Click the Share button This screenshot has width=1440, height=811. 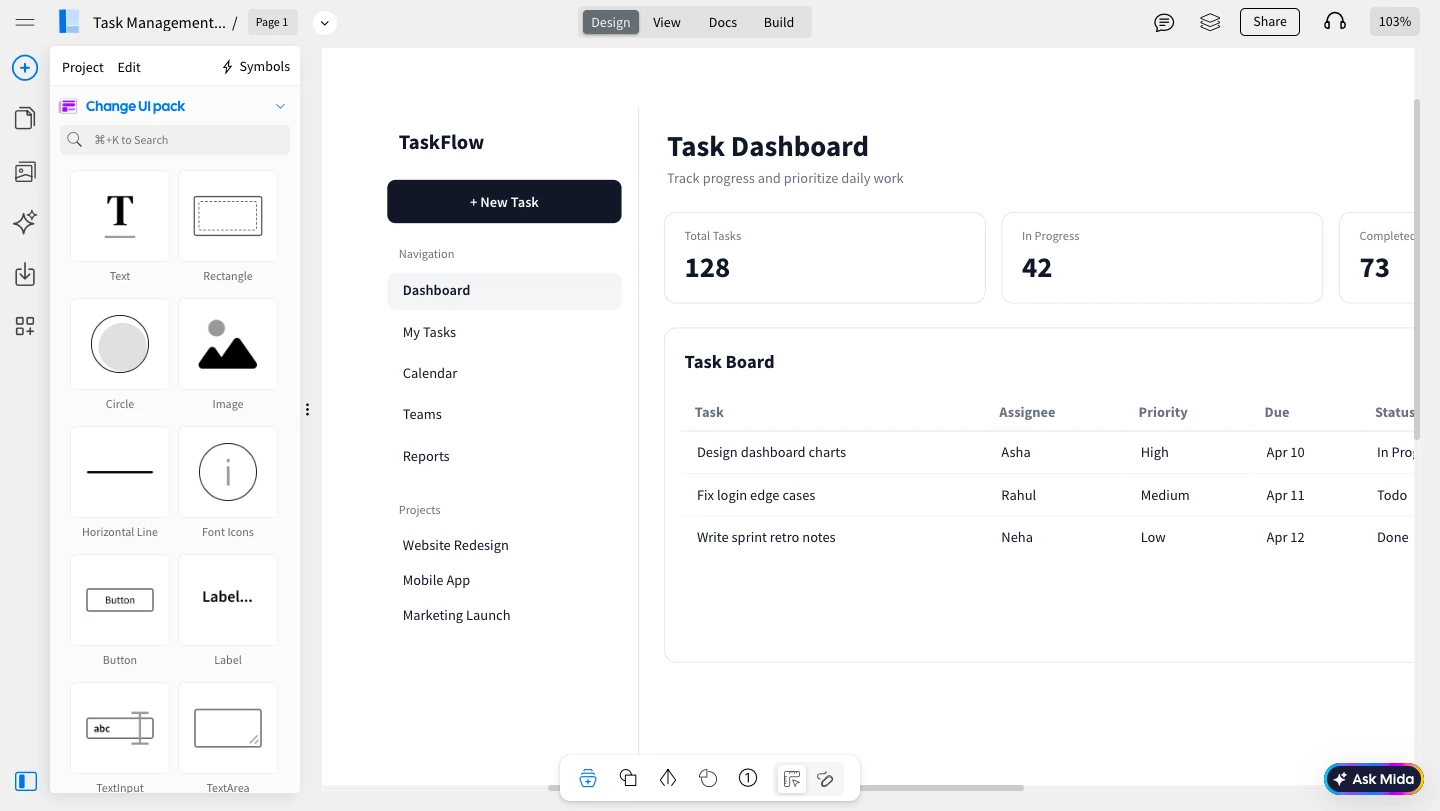[x=1270, y=22]
